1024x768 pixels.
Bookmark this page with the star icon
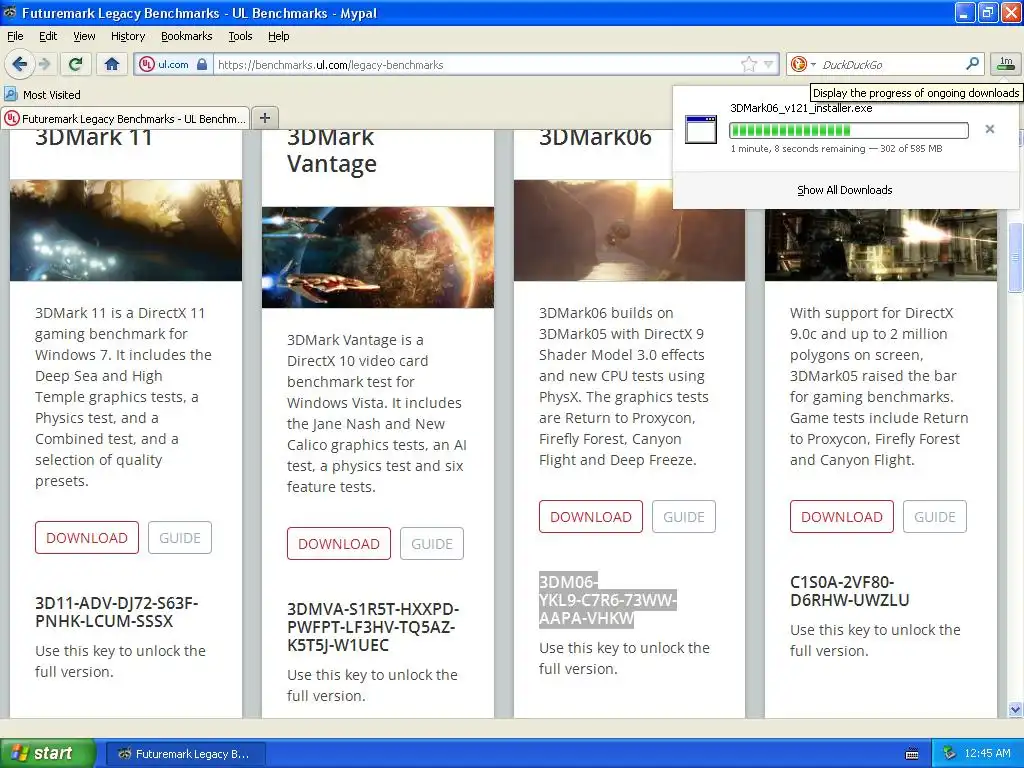pos(748,64)
